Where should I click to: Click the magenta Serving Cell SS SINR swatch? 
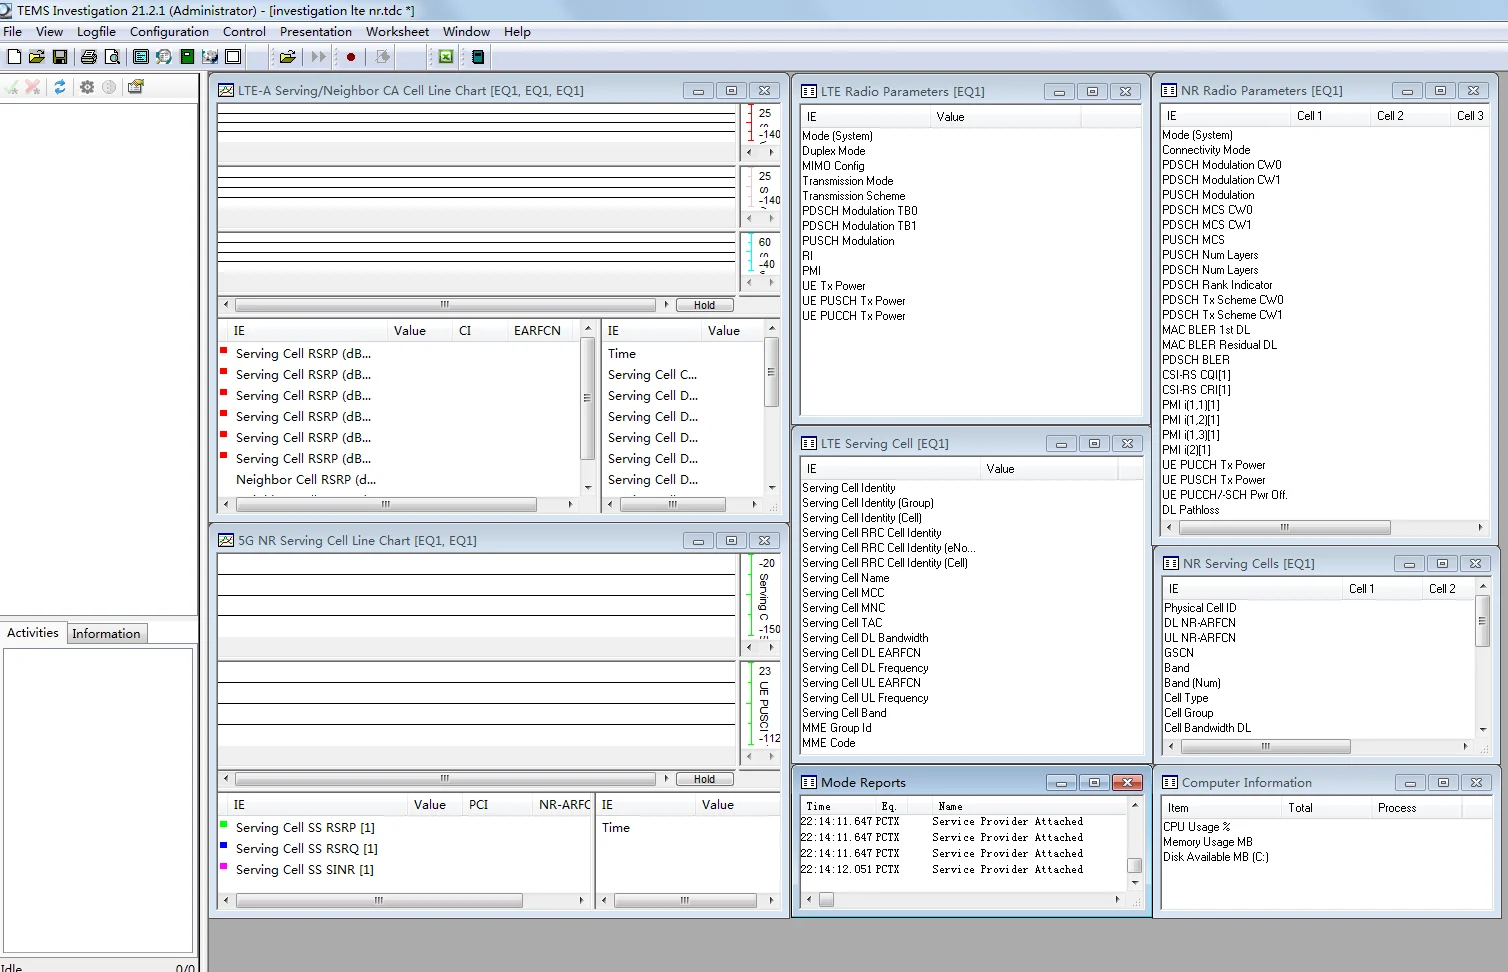[x=224, y=867]
